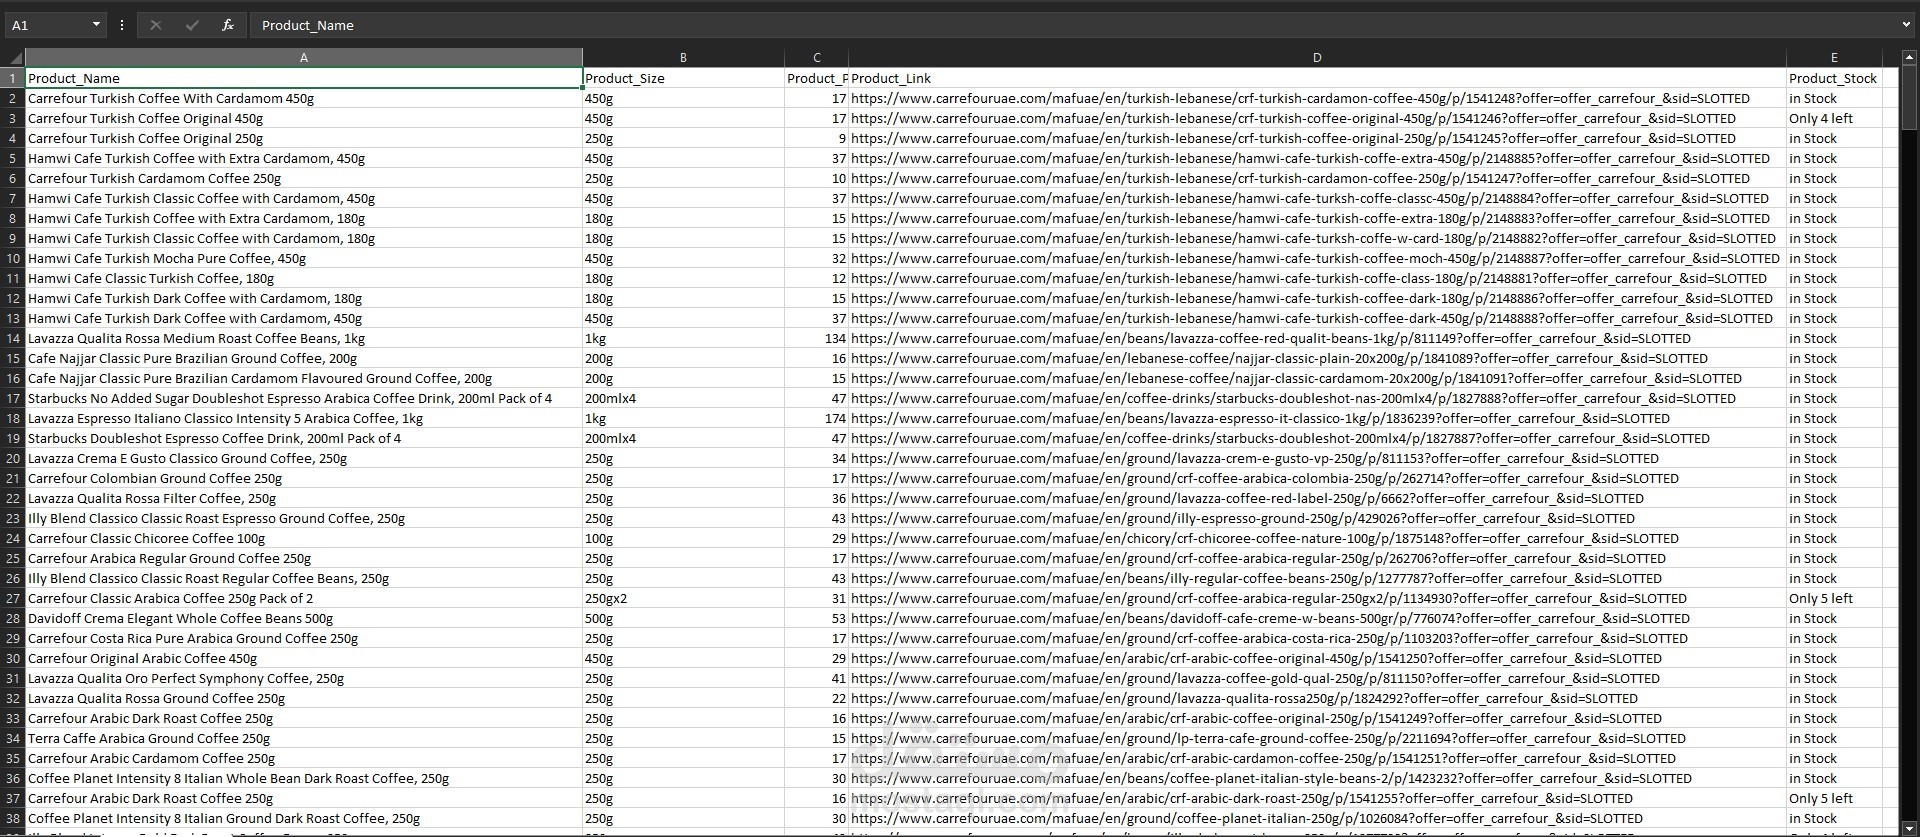Select cell Carrefour Original Arabic Coffee 450g
Image resolution: width=1920 pixels, height=837 pixels.
304,658
